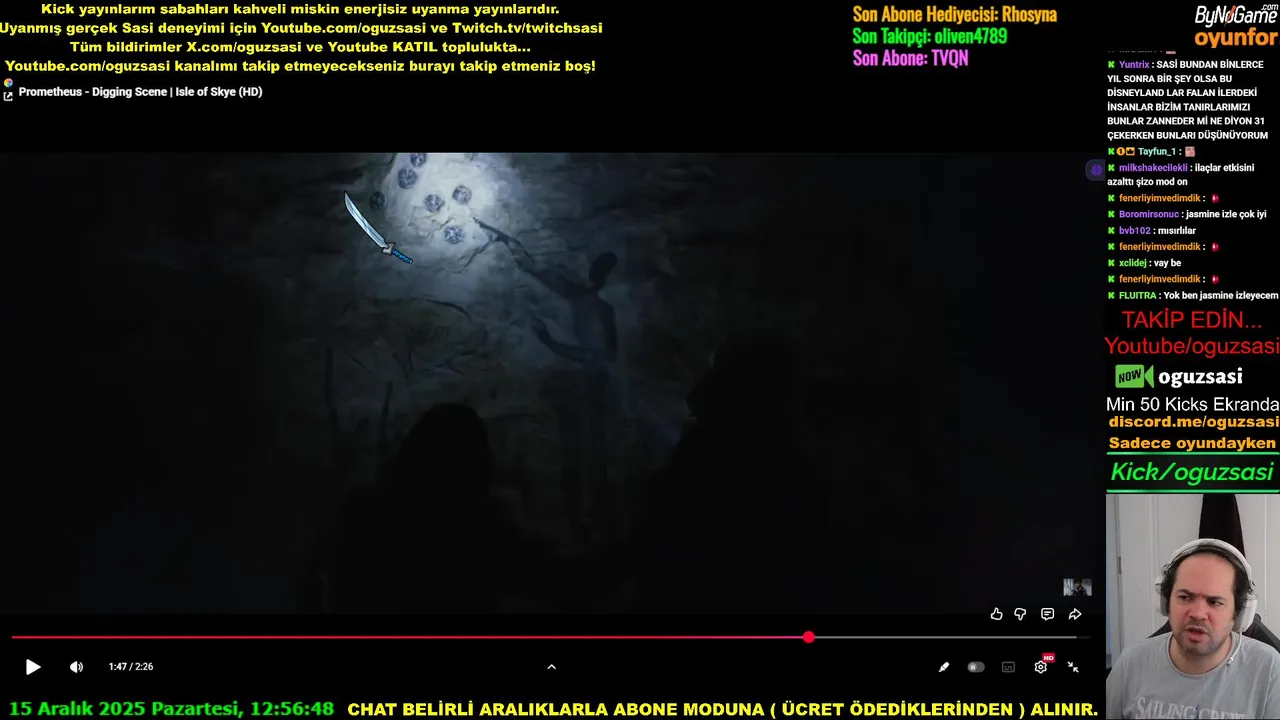
Task: Toggle subtitles closed captions button
Action: [x=1008, y=667]
